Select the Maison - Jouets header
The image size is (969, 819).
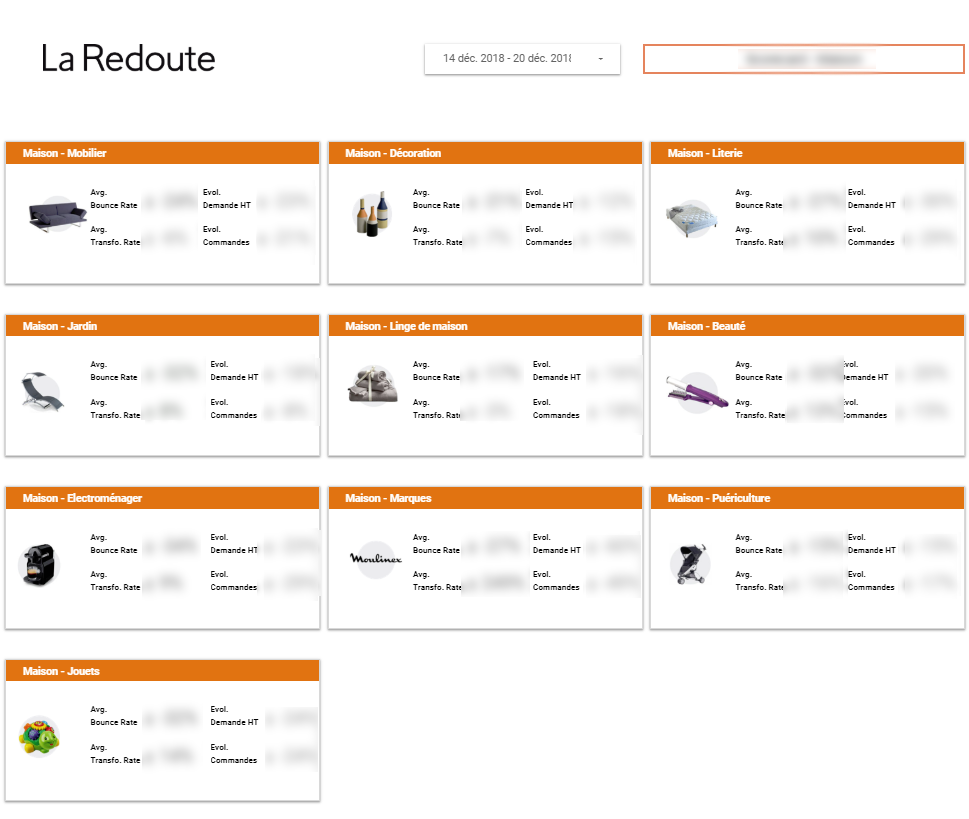163,671
